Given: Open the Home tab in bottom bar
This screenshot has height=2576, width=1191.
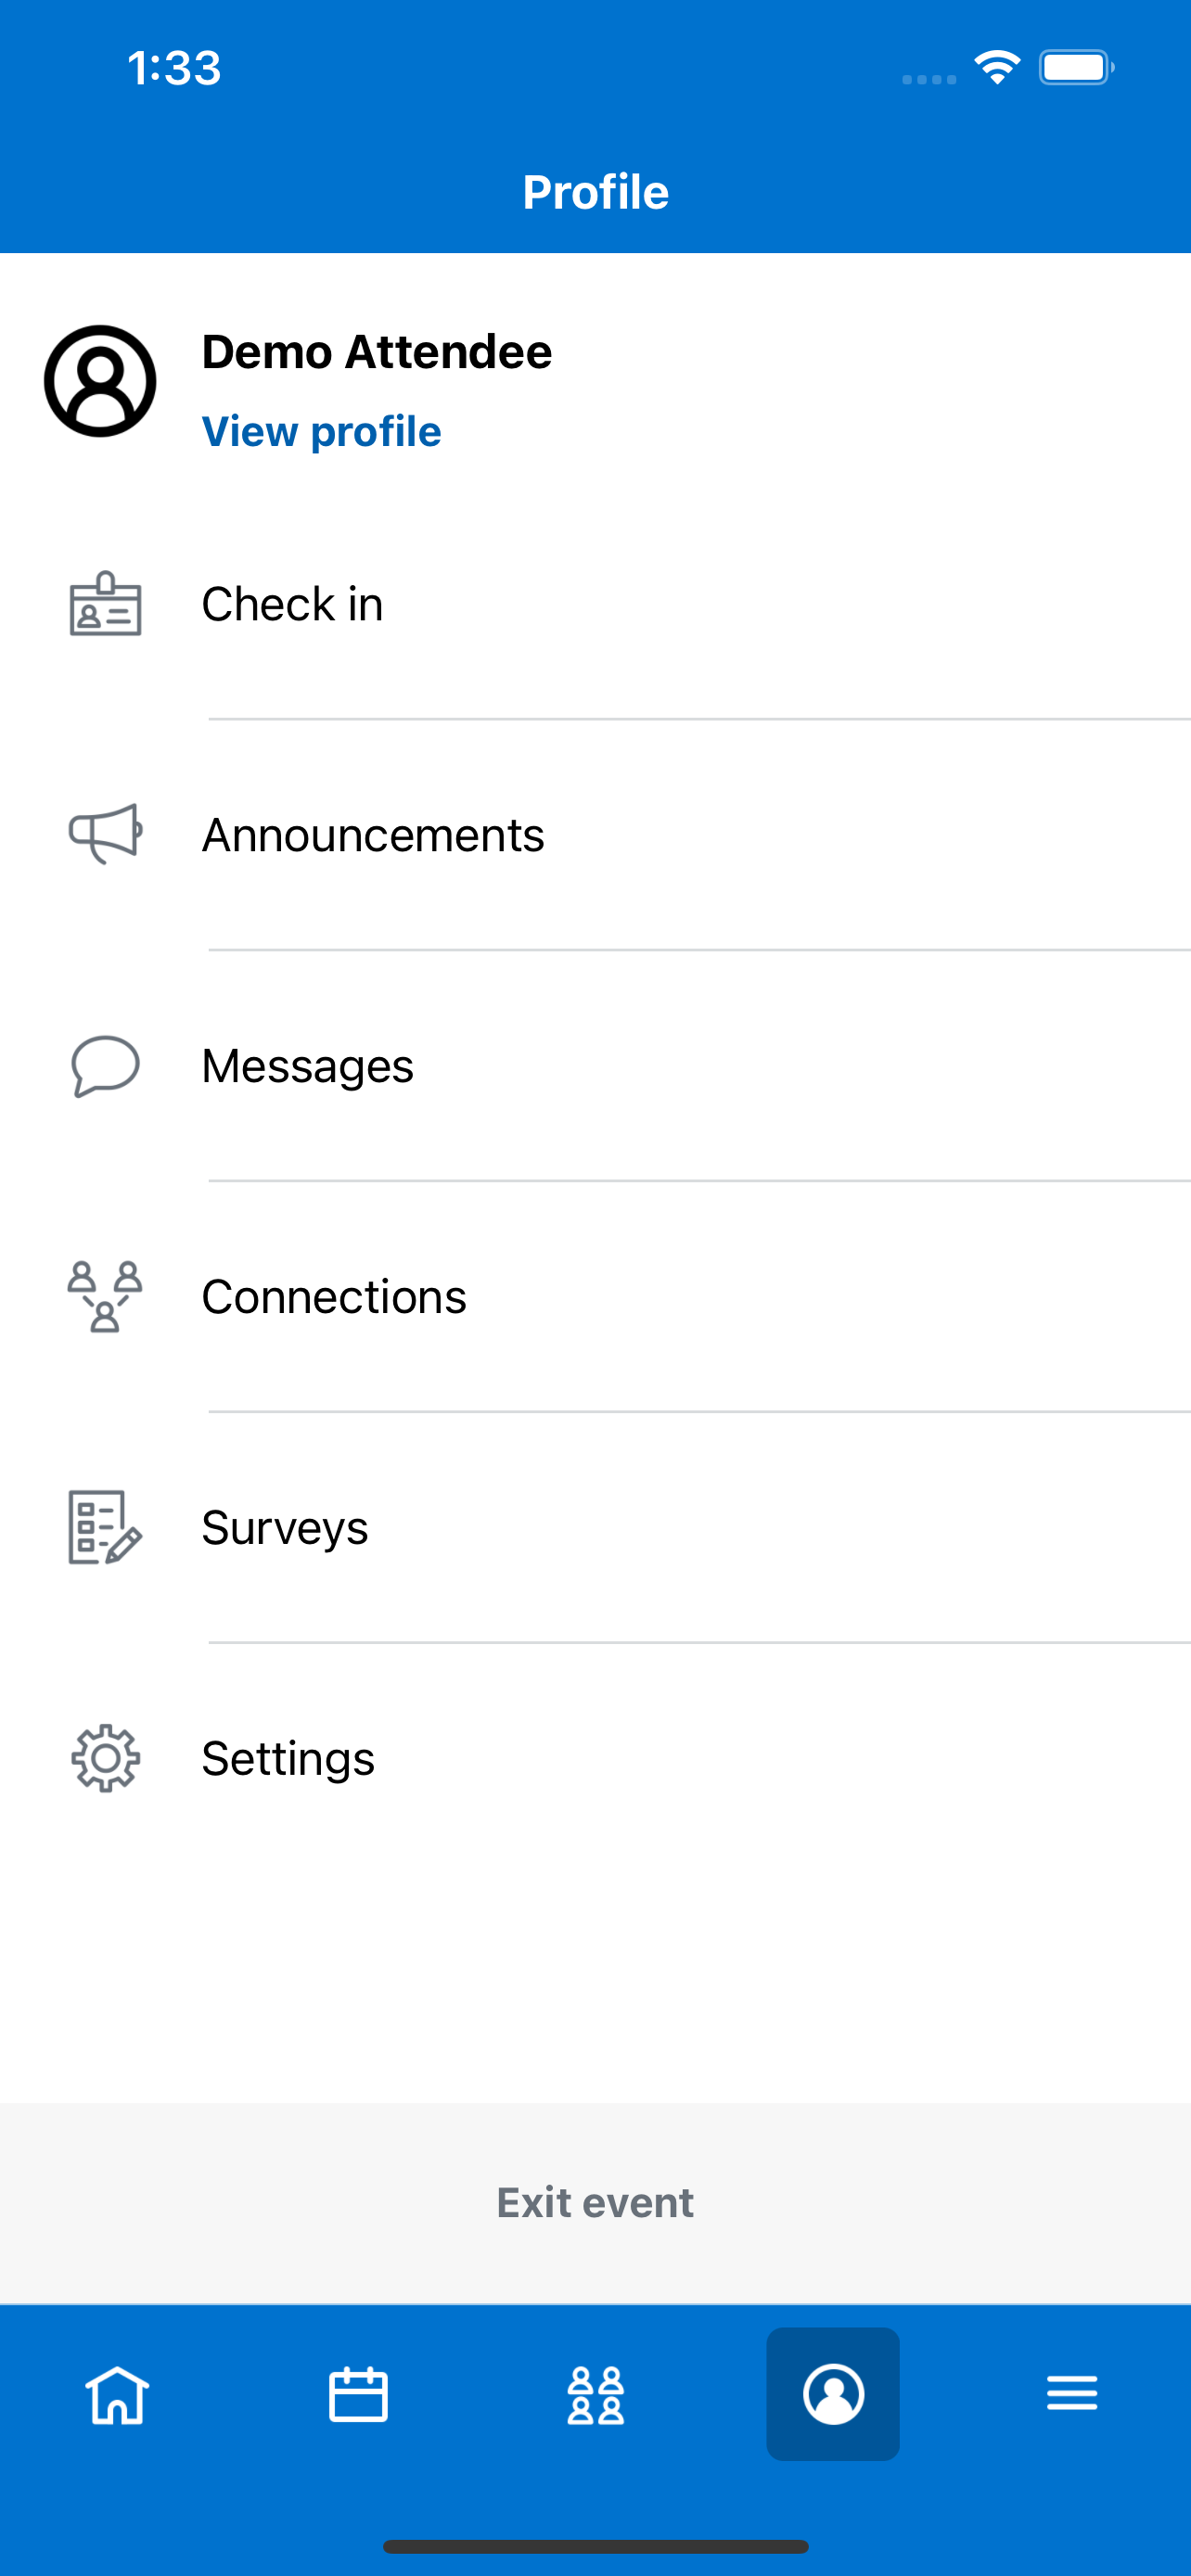Looking at the screenshot, I should pos(118,2395).
